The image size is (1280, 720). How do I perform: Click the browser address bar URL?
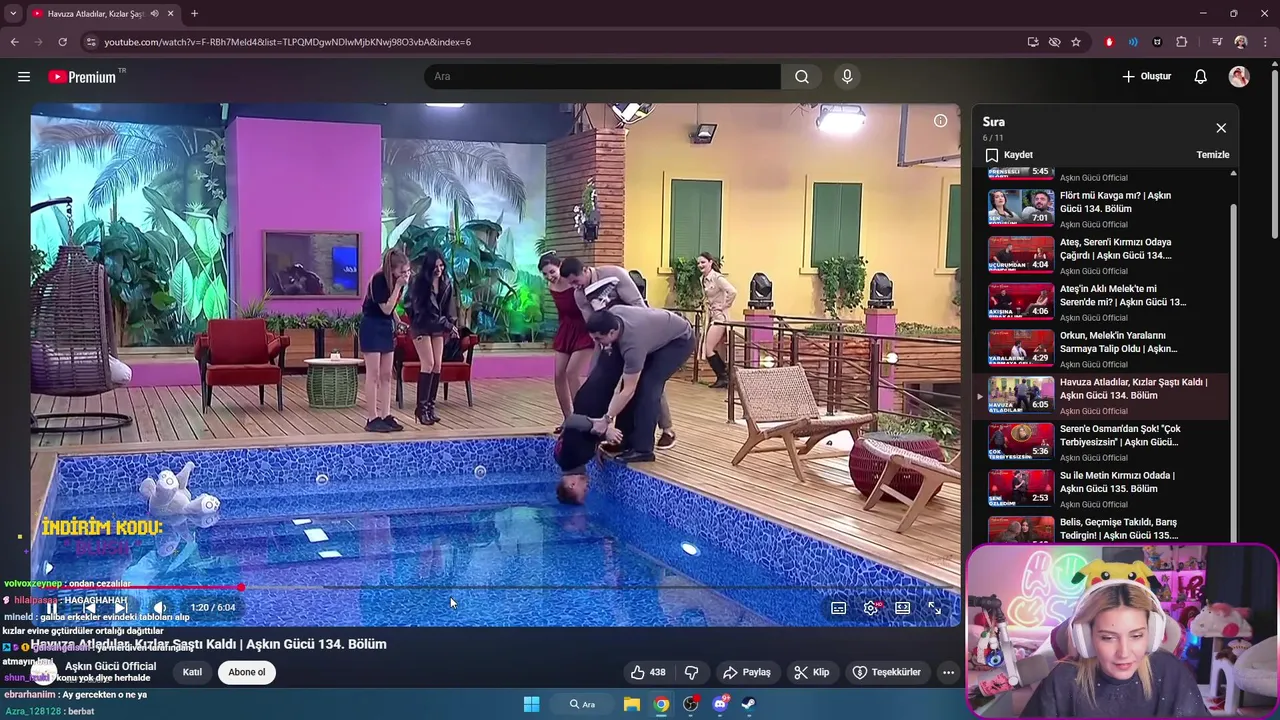pos(288,42)
